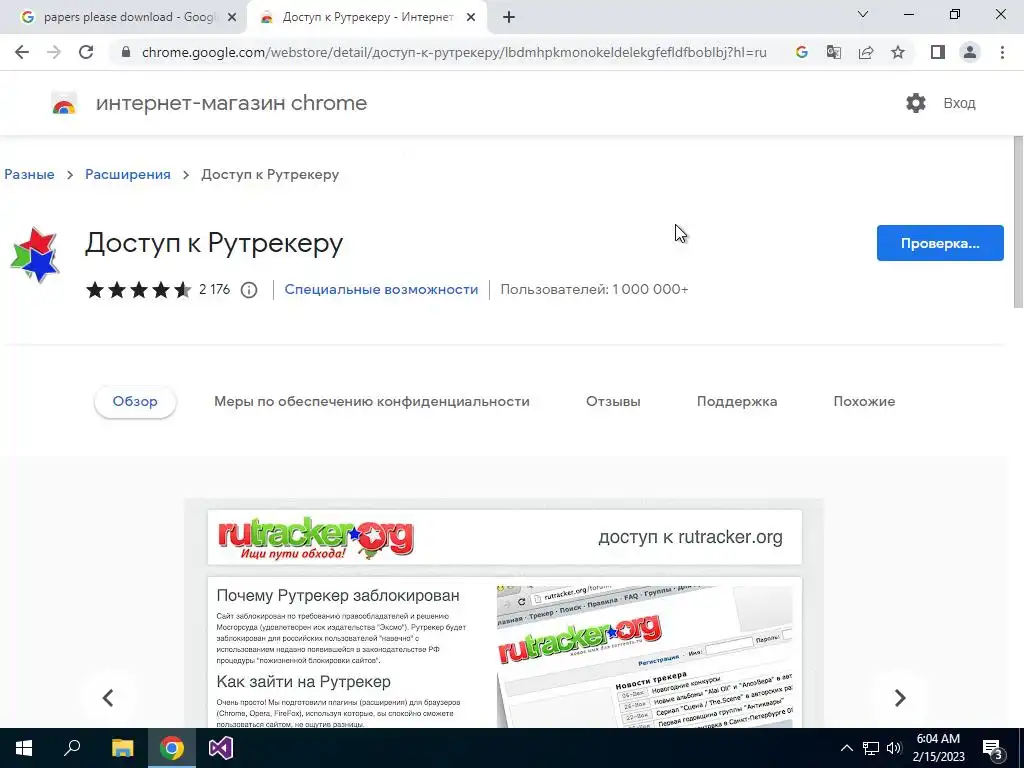Show previous screenshot with left arrow
The image size is (1024, 768).
[x=108, y=697]
